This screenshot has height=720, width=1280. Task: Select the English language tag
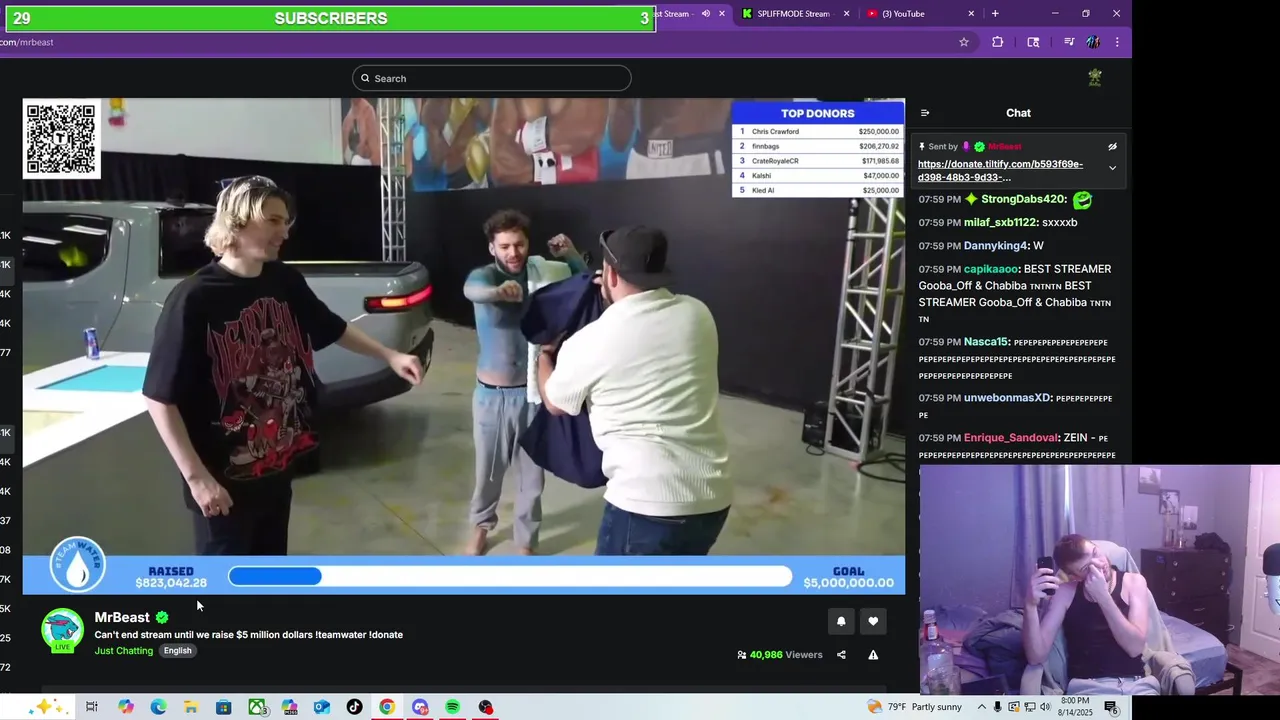(x=177, y=651)
